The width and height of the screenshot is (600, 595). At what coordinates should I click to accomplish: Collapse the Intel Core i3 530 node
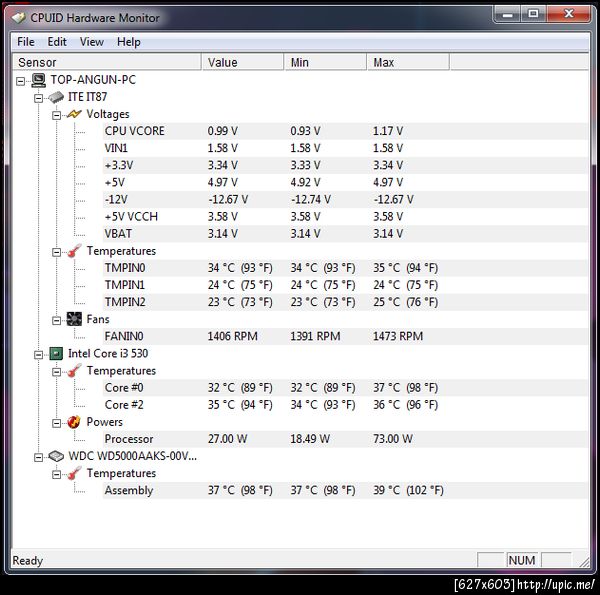click(38, 355)
